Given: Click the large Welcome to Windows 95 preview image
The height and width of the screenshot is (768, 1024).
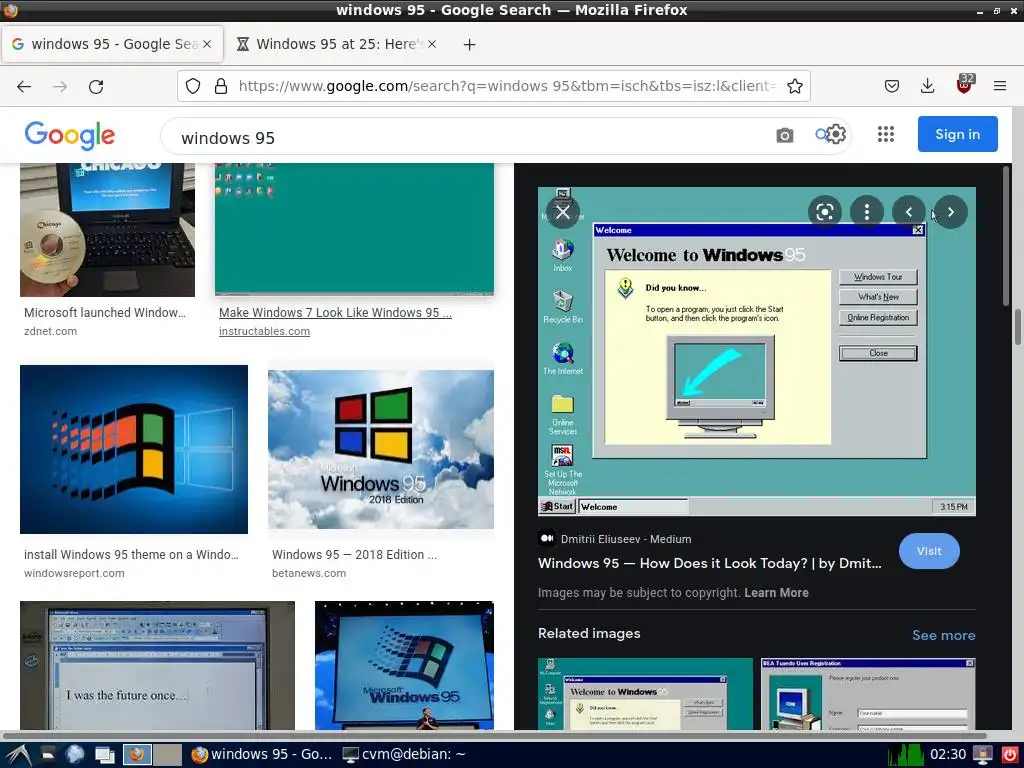Looking at the screenshot, I should [x=756, y=351].
